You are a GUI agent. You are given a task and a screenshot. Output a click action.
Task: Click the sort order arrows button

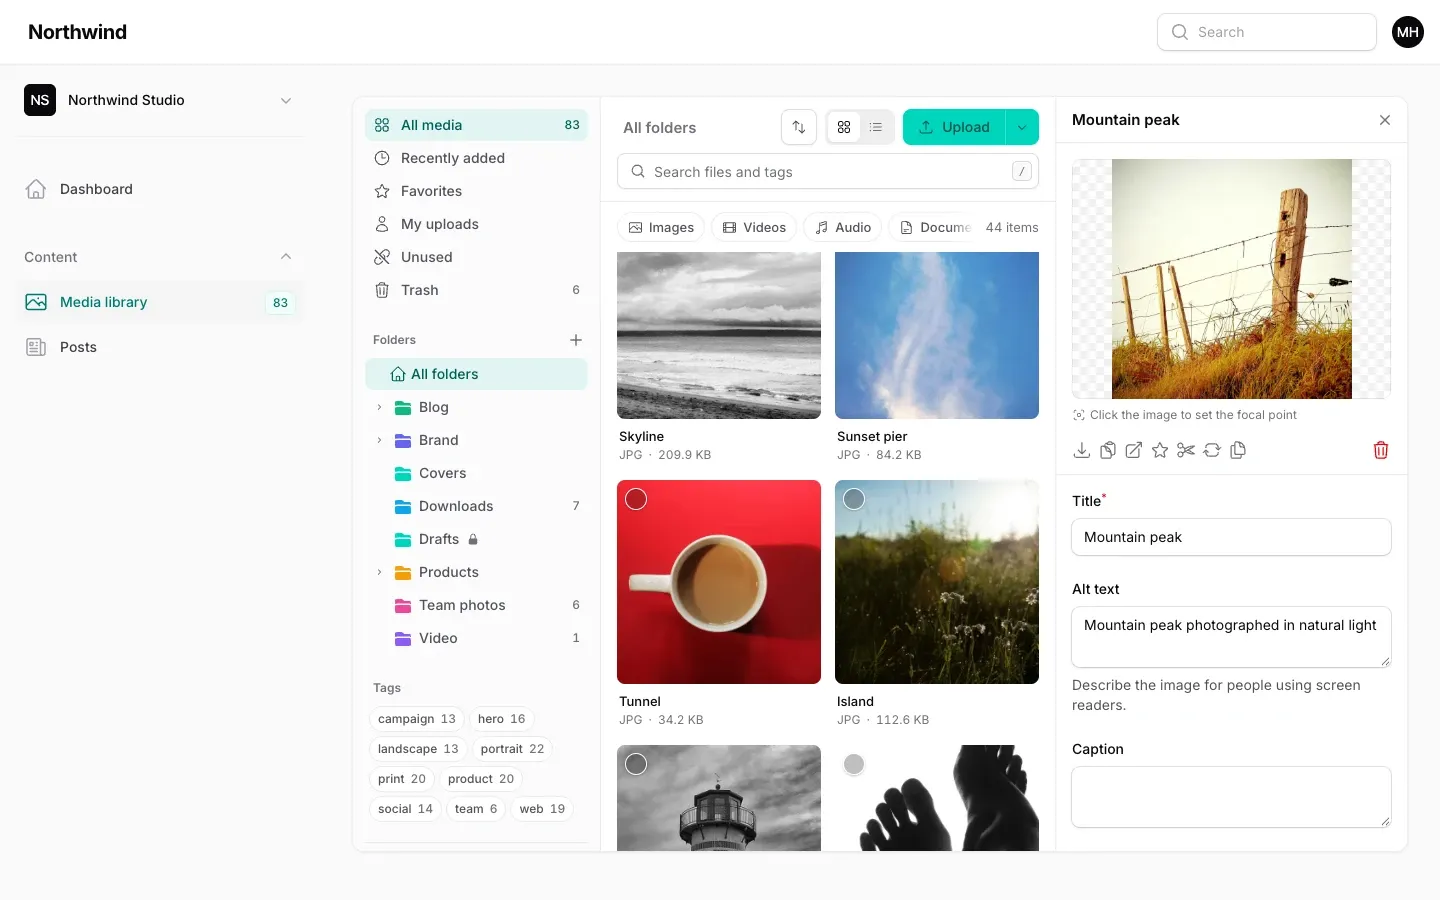coord(799,127)
